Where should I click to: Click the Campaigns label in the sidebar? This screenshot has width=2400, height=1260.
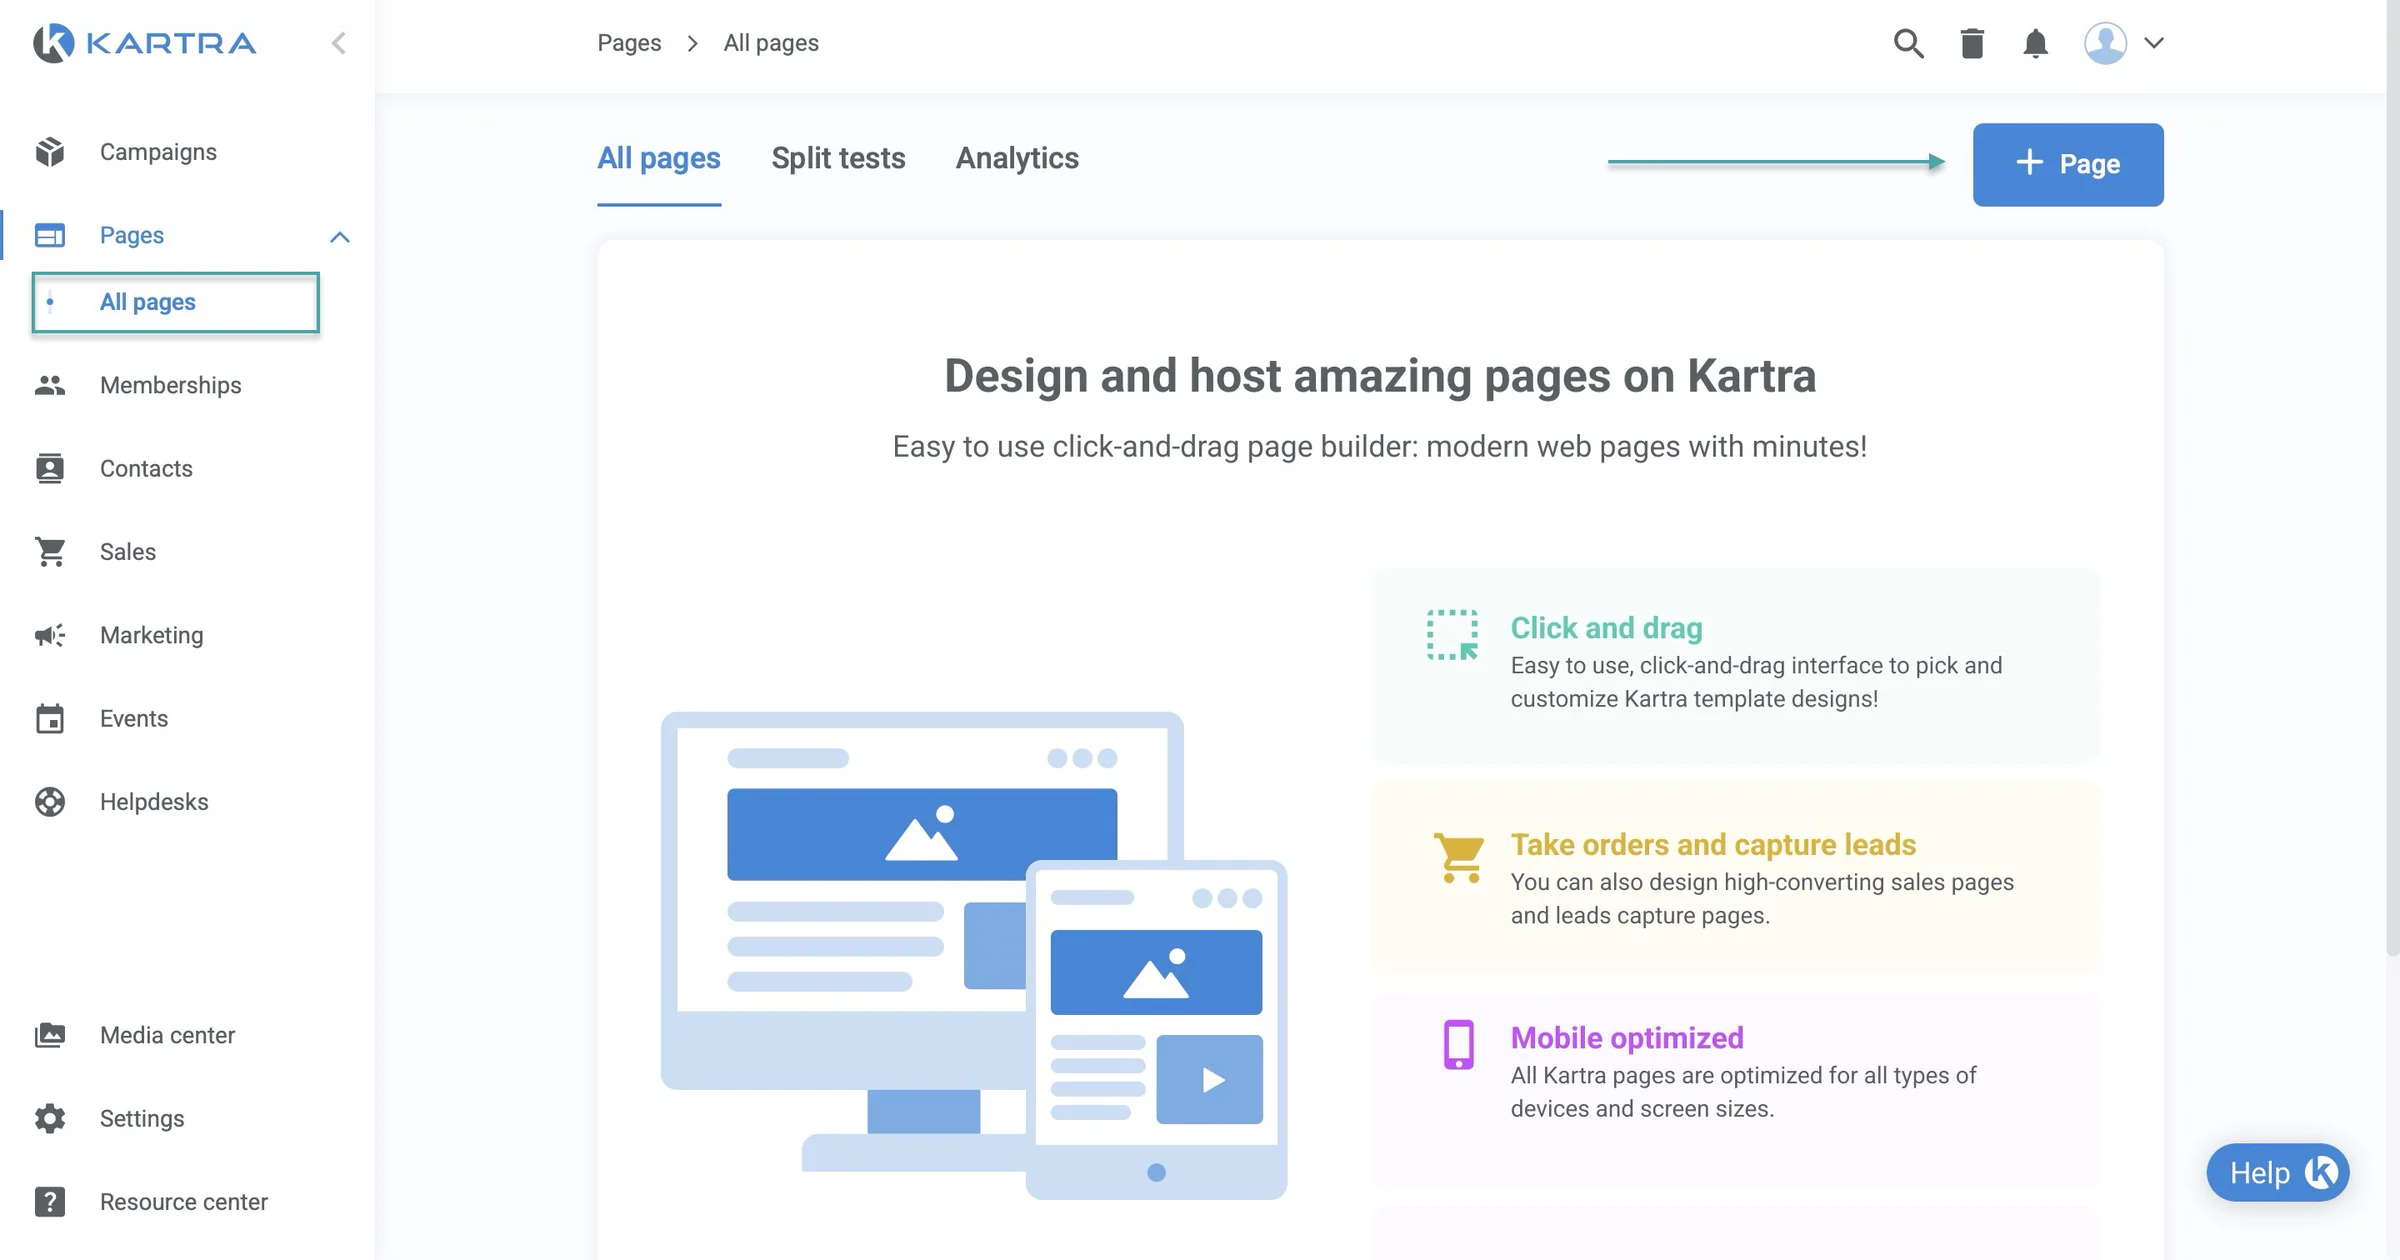[158, 152]
